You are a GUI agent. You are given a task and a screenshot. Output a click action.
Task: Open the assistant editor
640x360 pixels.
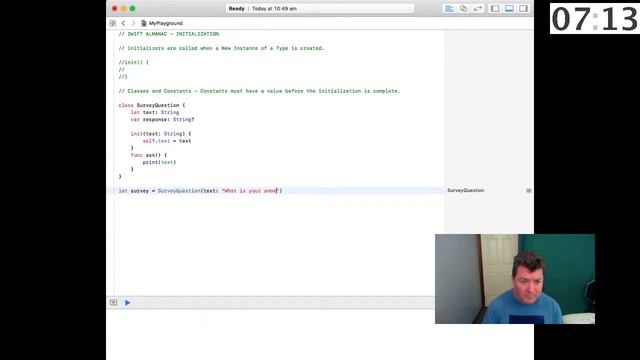(463, 9)
